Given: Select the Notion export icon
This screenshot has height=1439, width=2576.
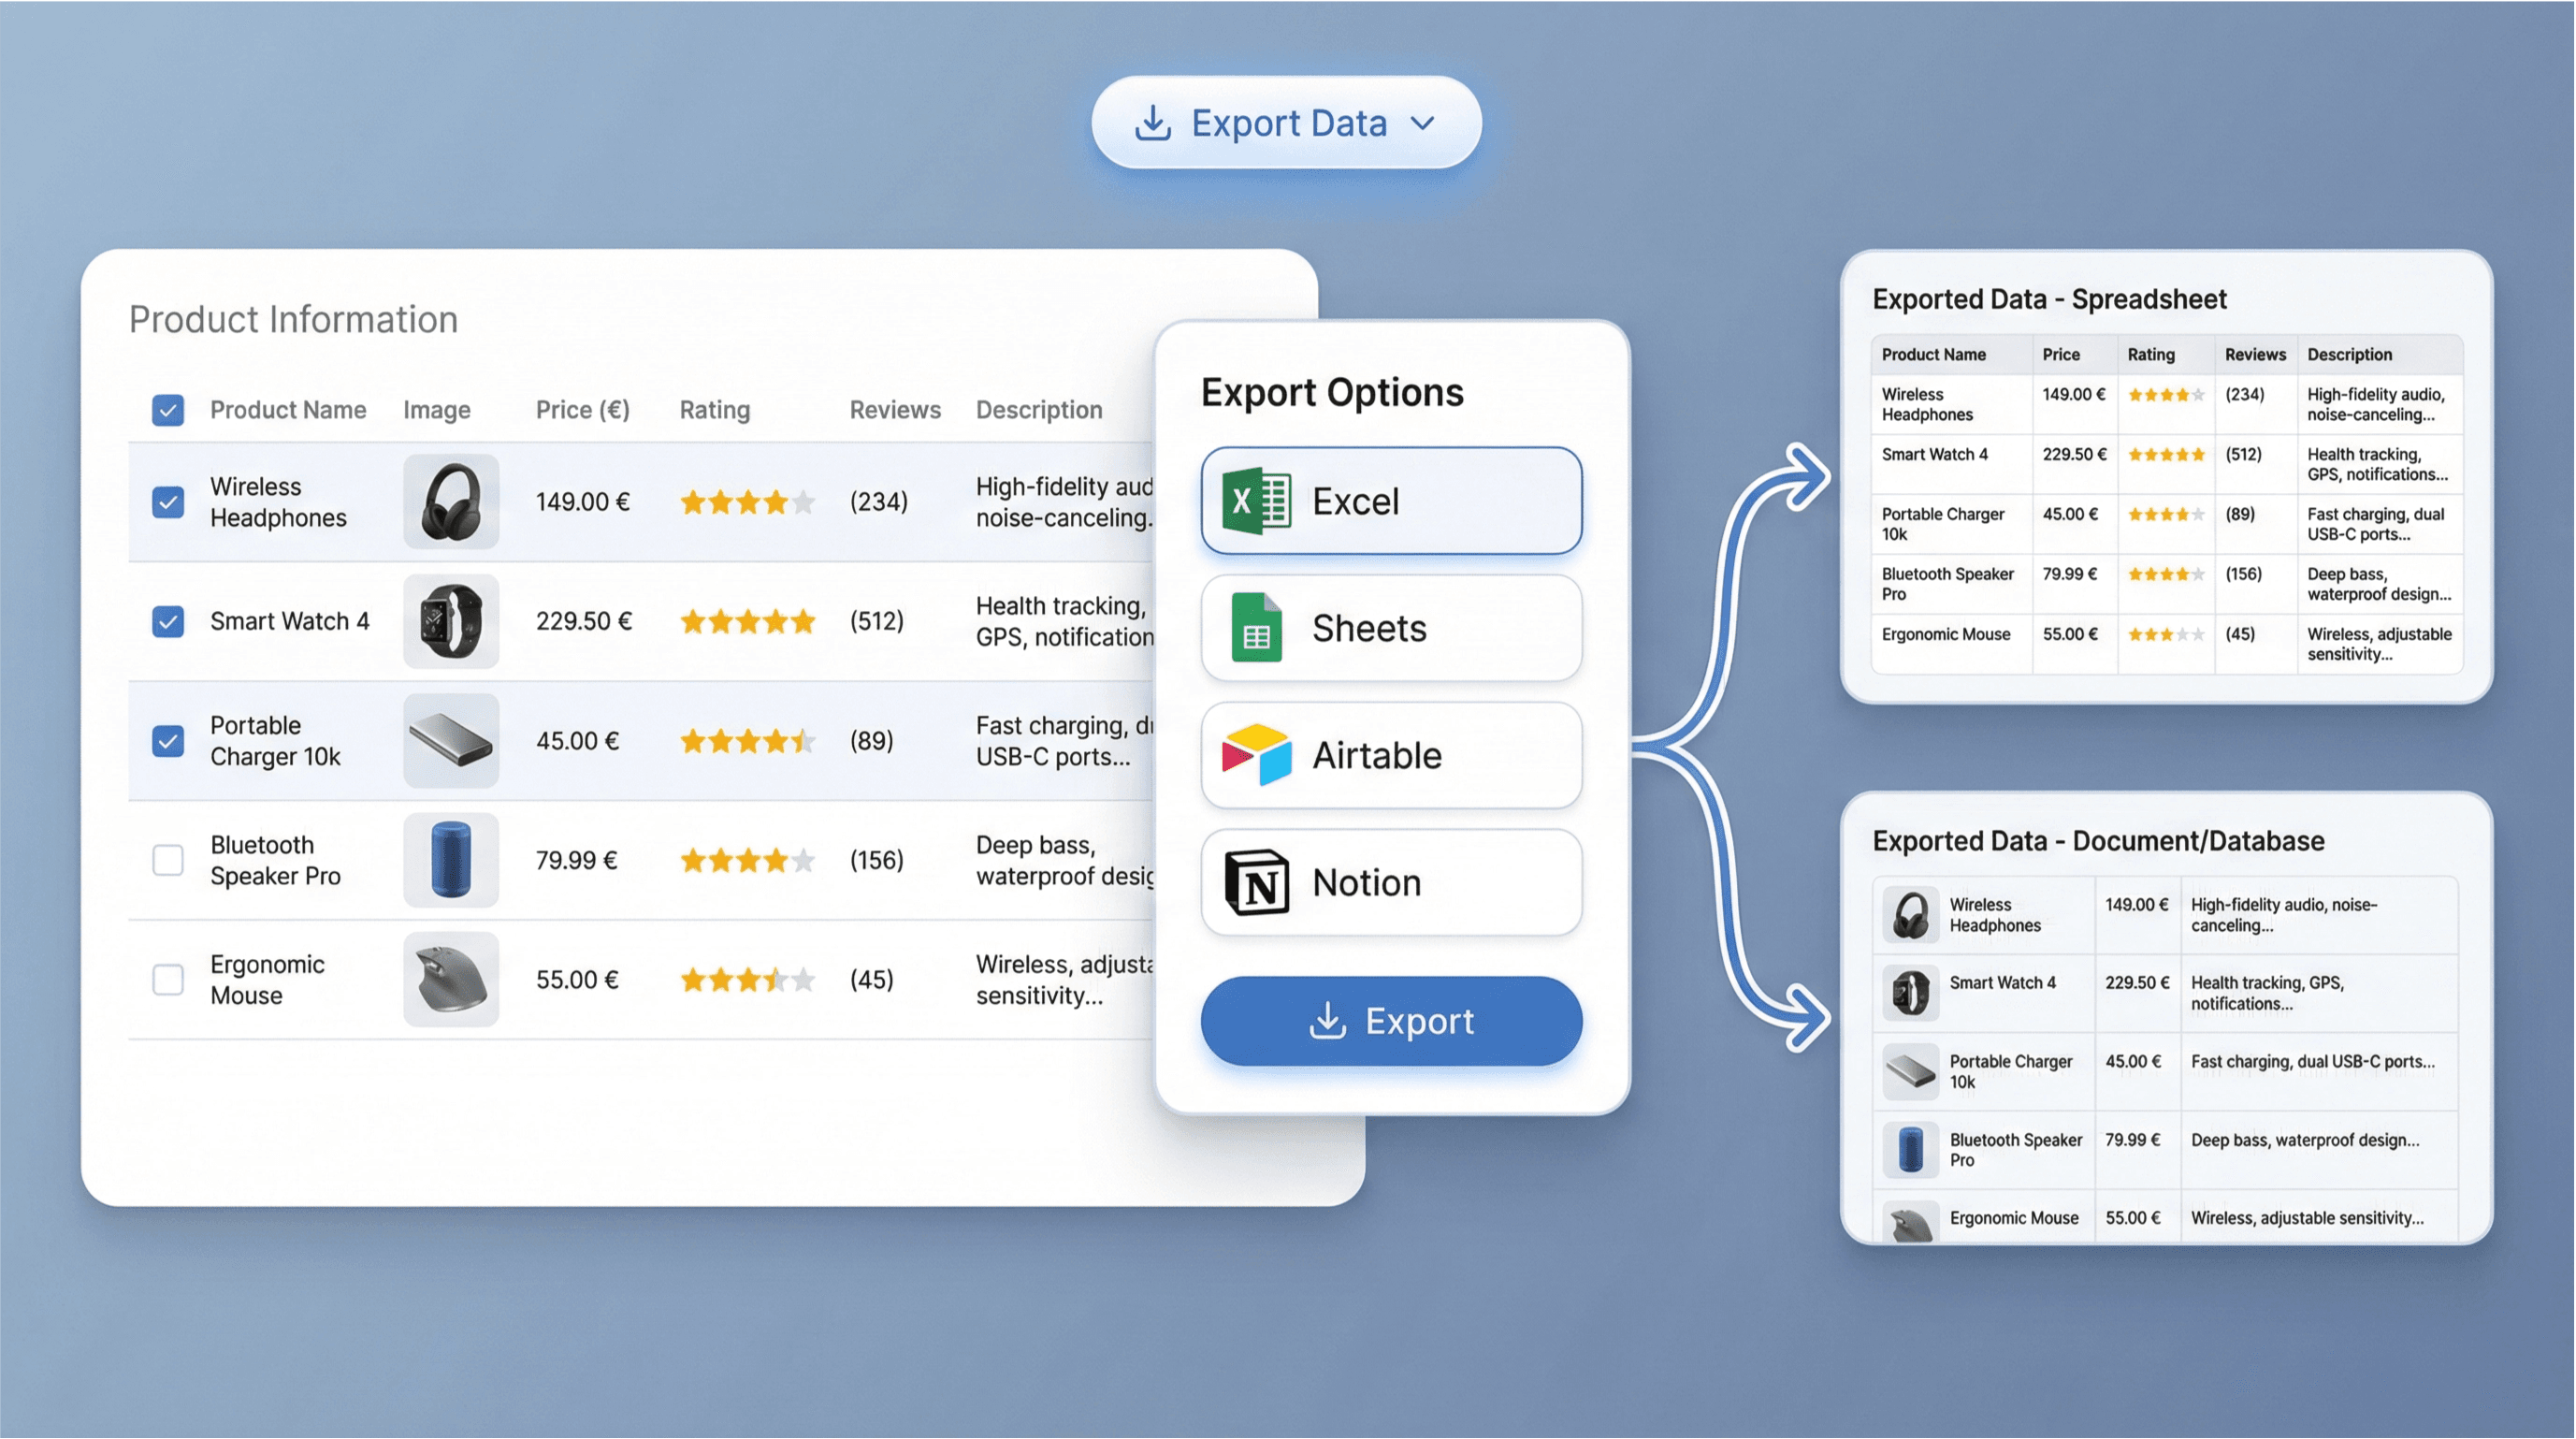Looking at the screenshot, I should tap(1258, 881).
